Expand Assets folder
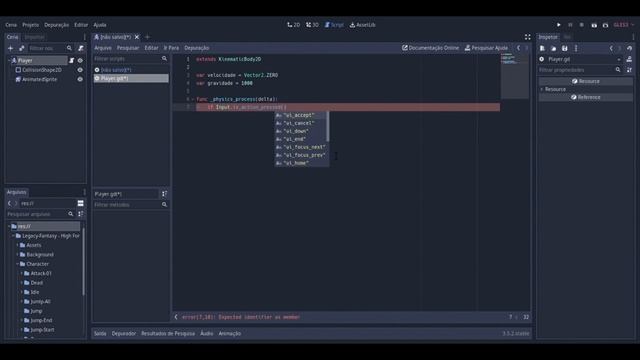This screenshot has width=640, height=360. [18, 245]
